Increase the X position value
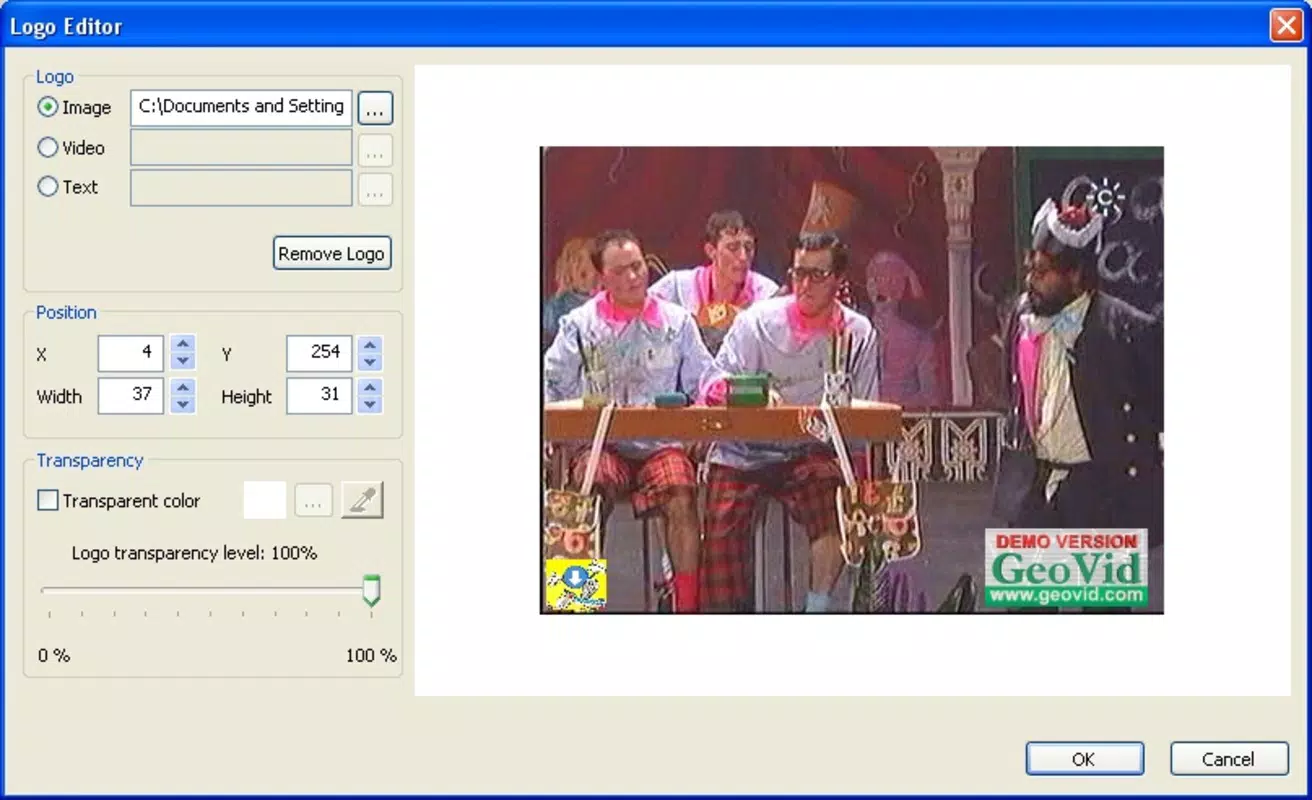The height and width of the screenshot is (800, 1312). click(x=182, y=344)
